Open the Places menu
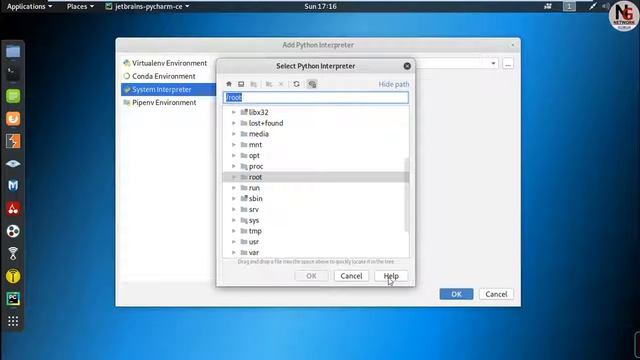The image size is (640, 360). click(80, 7)
